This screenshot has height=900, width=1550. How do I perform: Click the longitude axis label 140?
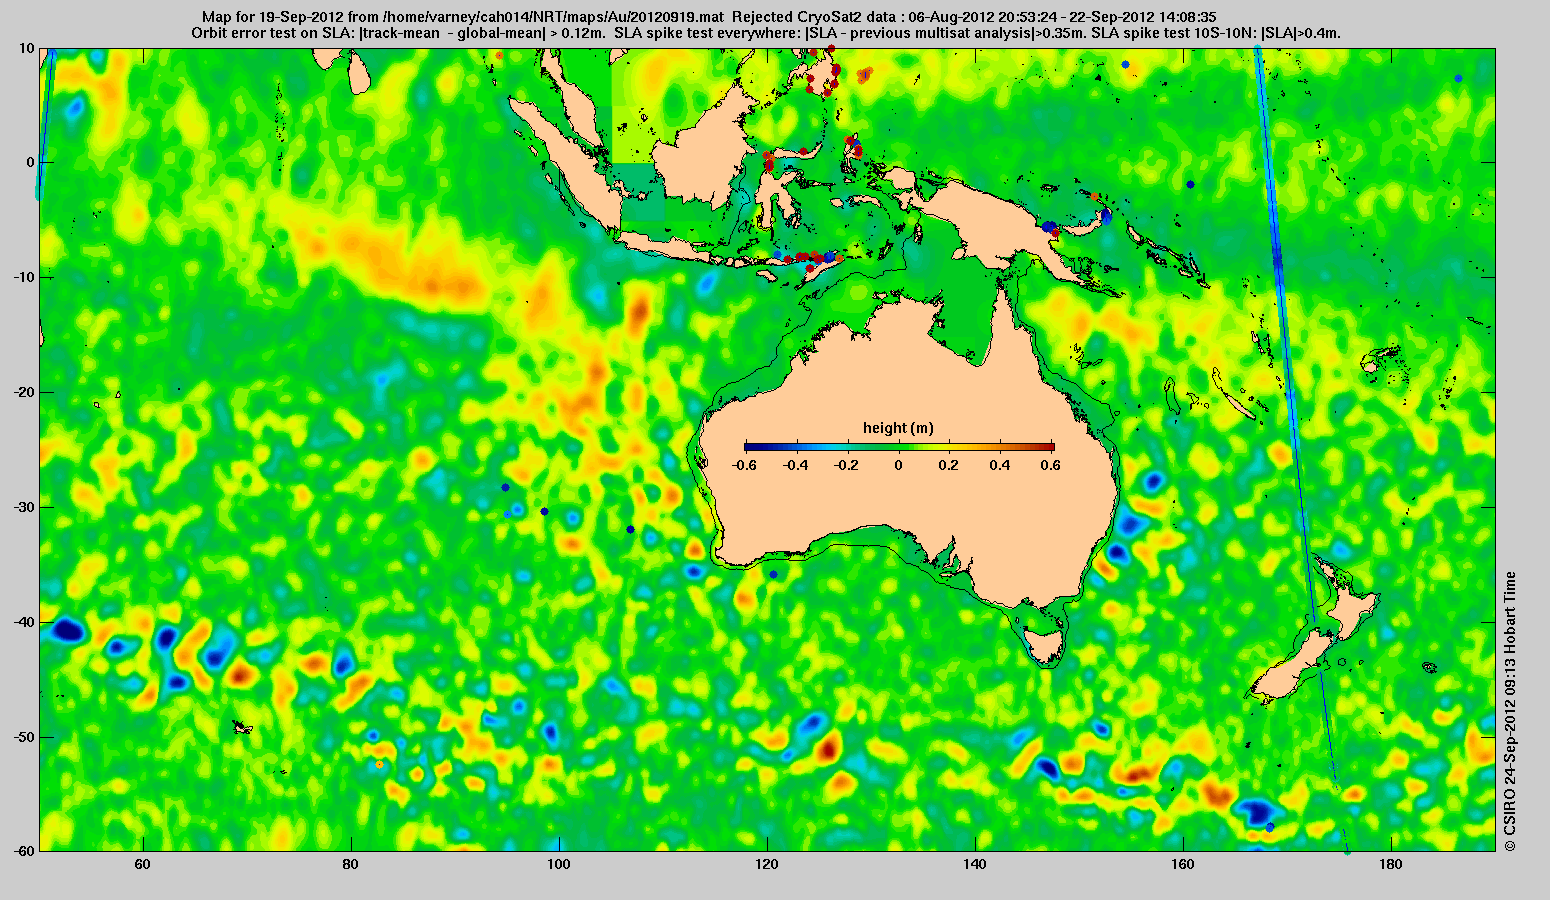click(x=975, y=864)
